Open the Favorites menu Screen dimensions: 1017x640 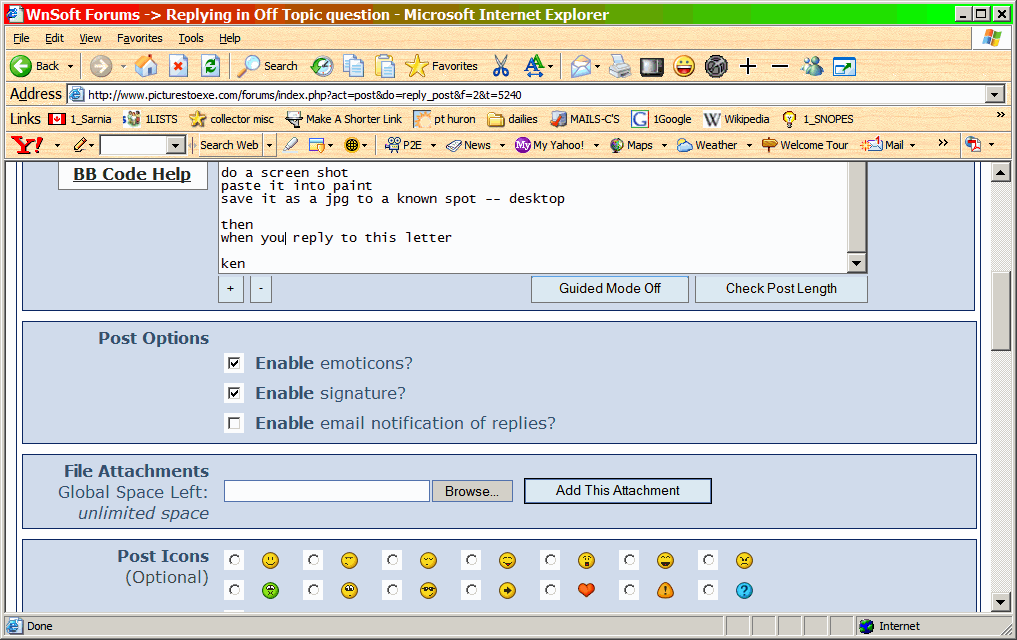pyautogui.click(x=139, y=38)
